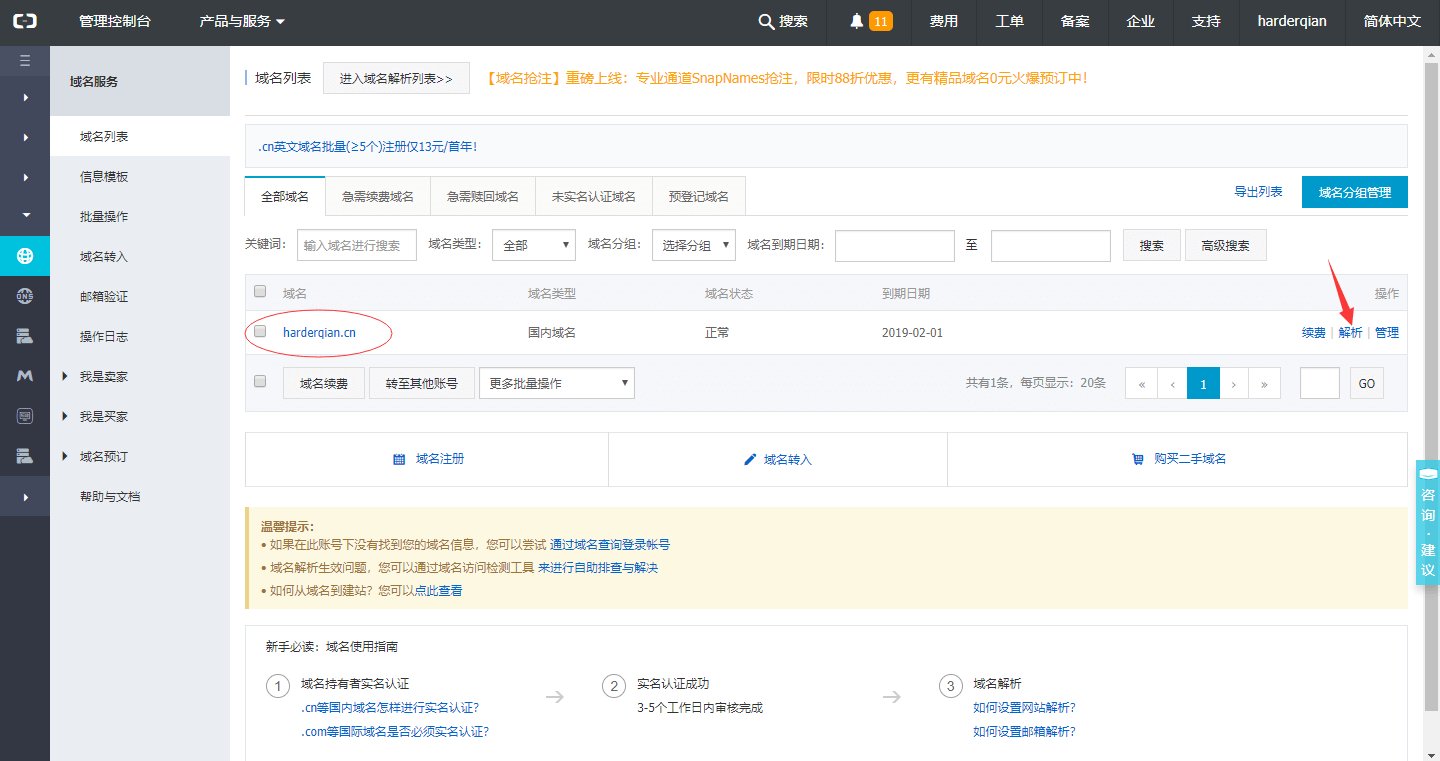This screenshot has height=761, width=1440.
Task: Click the expiry start date field
Action: point(895,245)
